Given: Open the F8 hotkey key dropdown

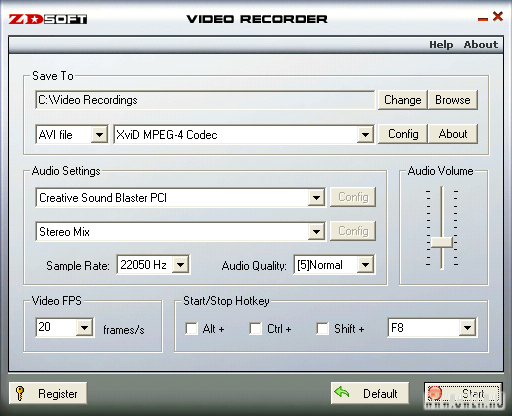Looking at the screenshot, I should coord(432,328).
